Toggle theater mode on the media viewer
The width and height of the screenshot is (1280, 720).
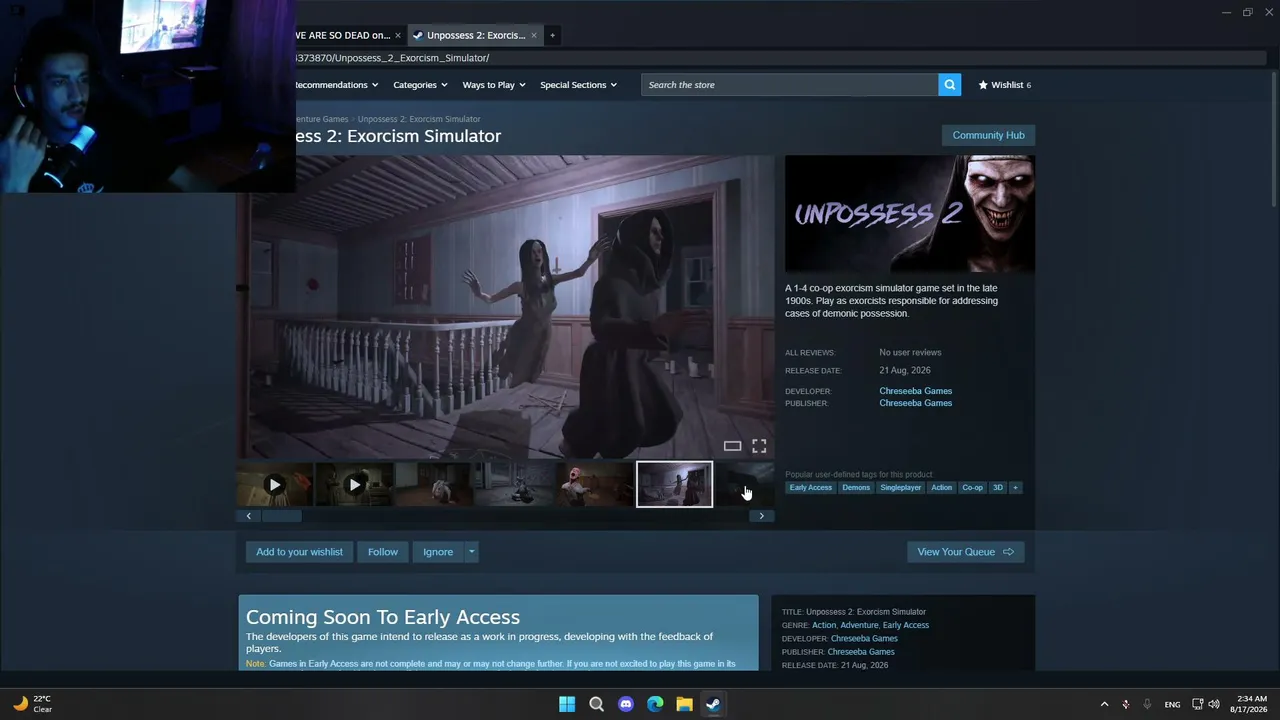click(732, 446)
